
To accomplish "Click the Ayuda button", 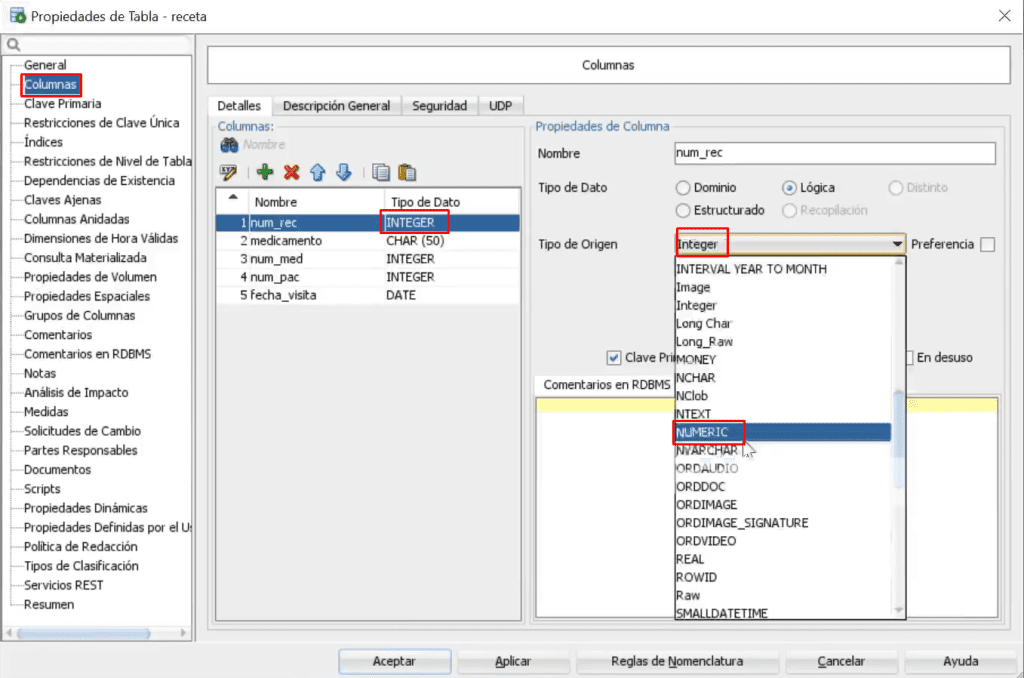I will [x=961, y=661].
